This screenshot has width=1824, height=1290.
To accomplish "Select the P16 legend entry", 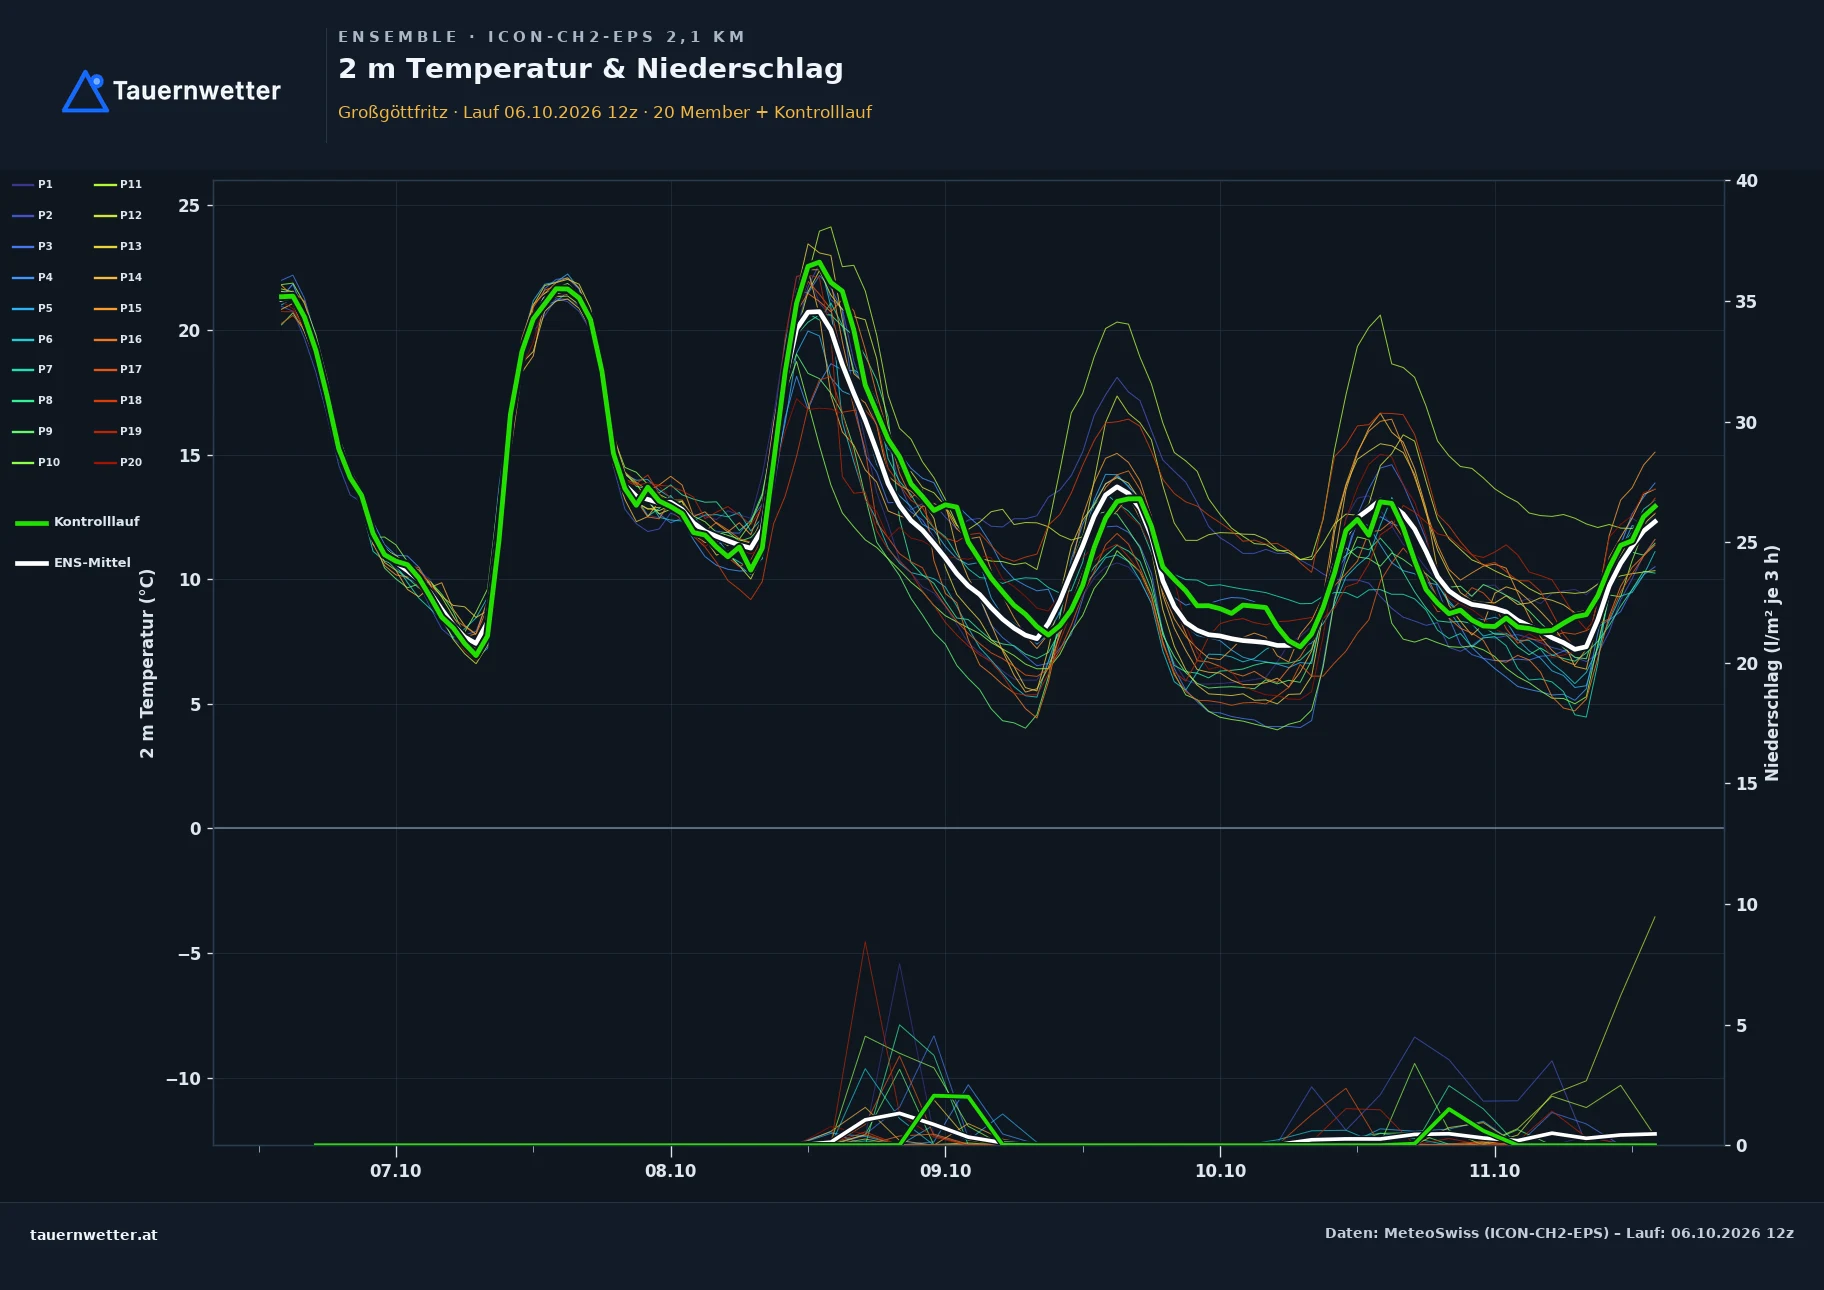I will point(118,339).
